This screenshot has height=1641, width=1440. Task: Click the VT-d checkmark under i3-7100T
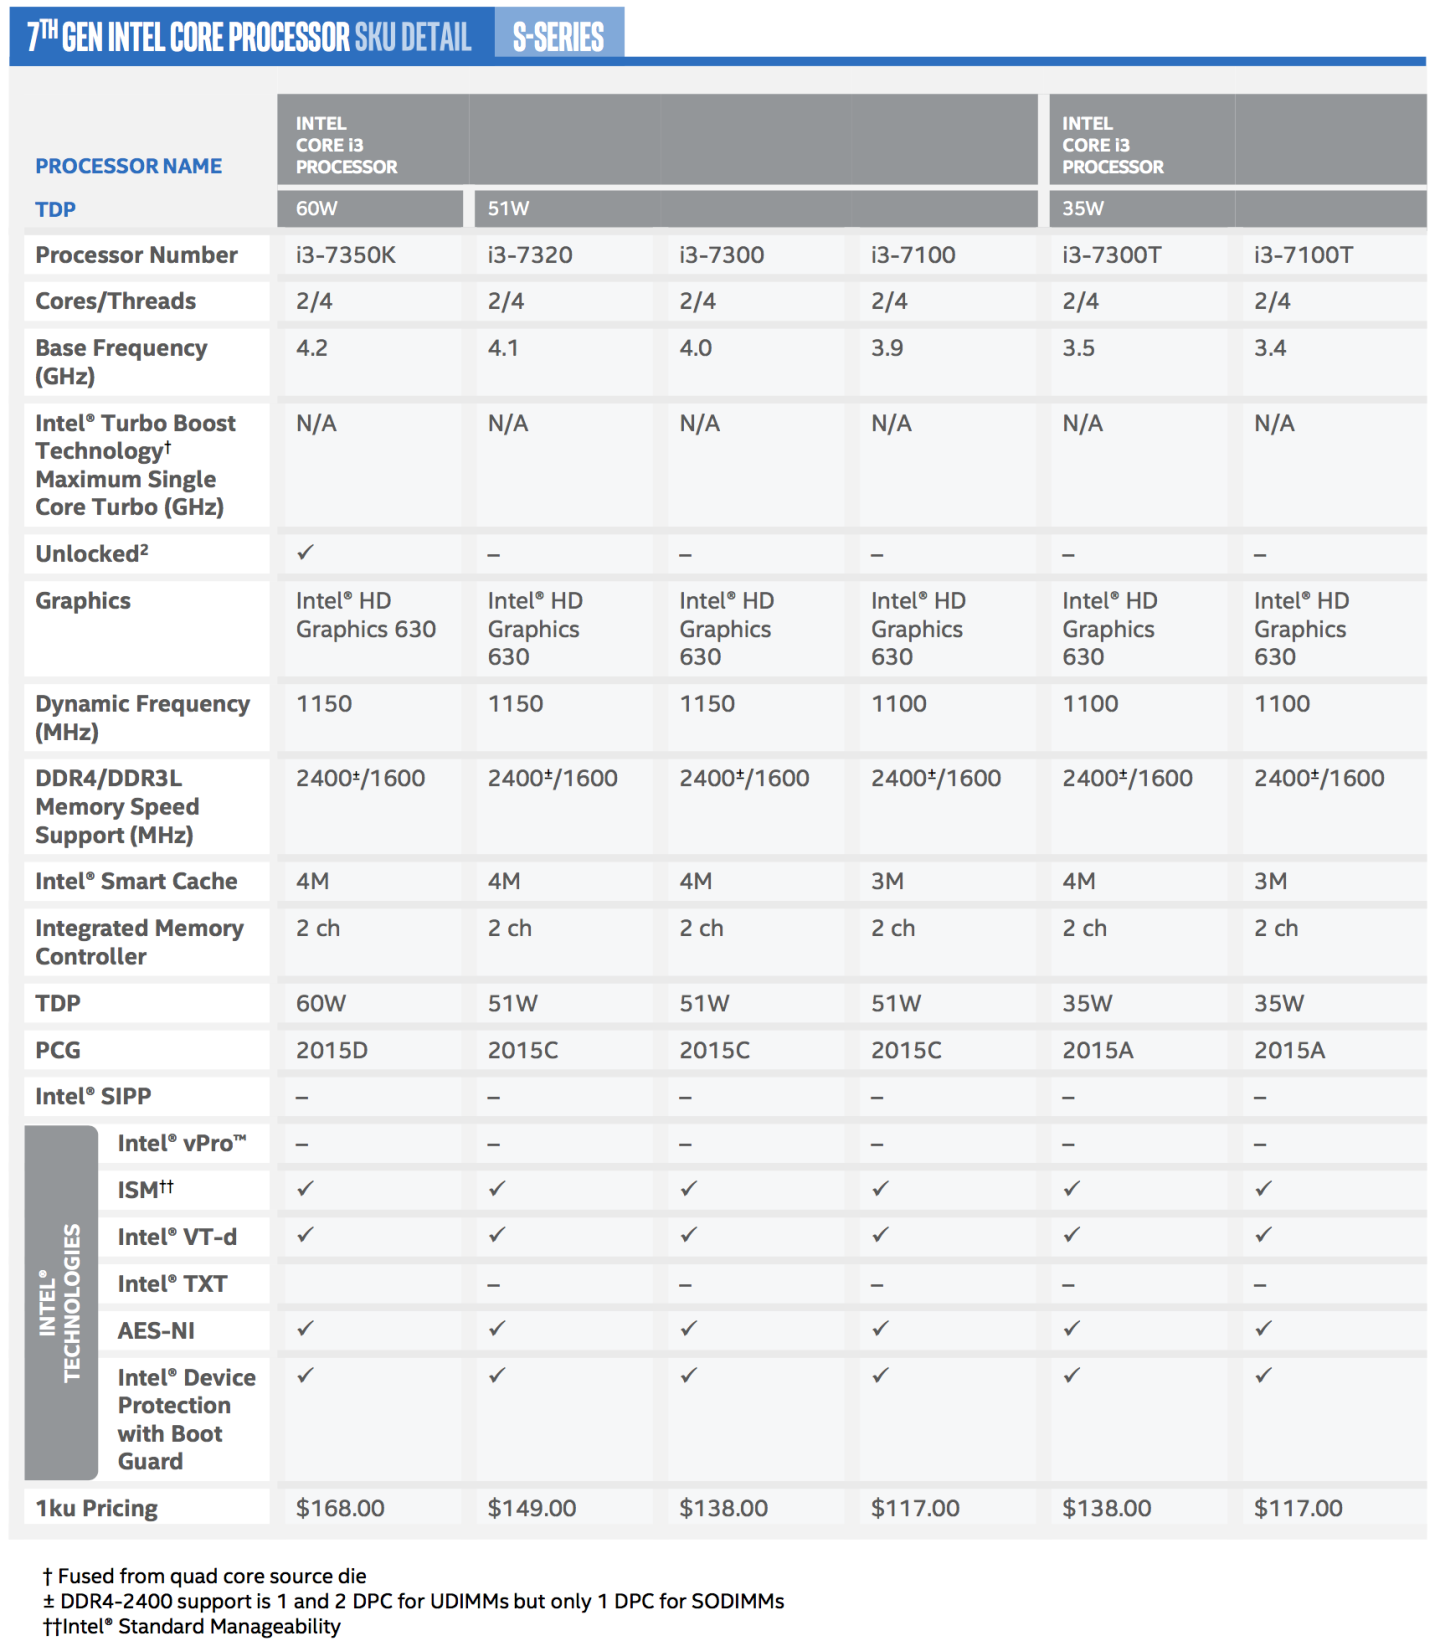tap(1264, 1235)
